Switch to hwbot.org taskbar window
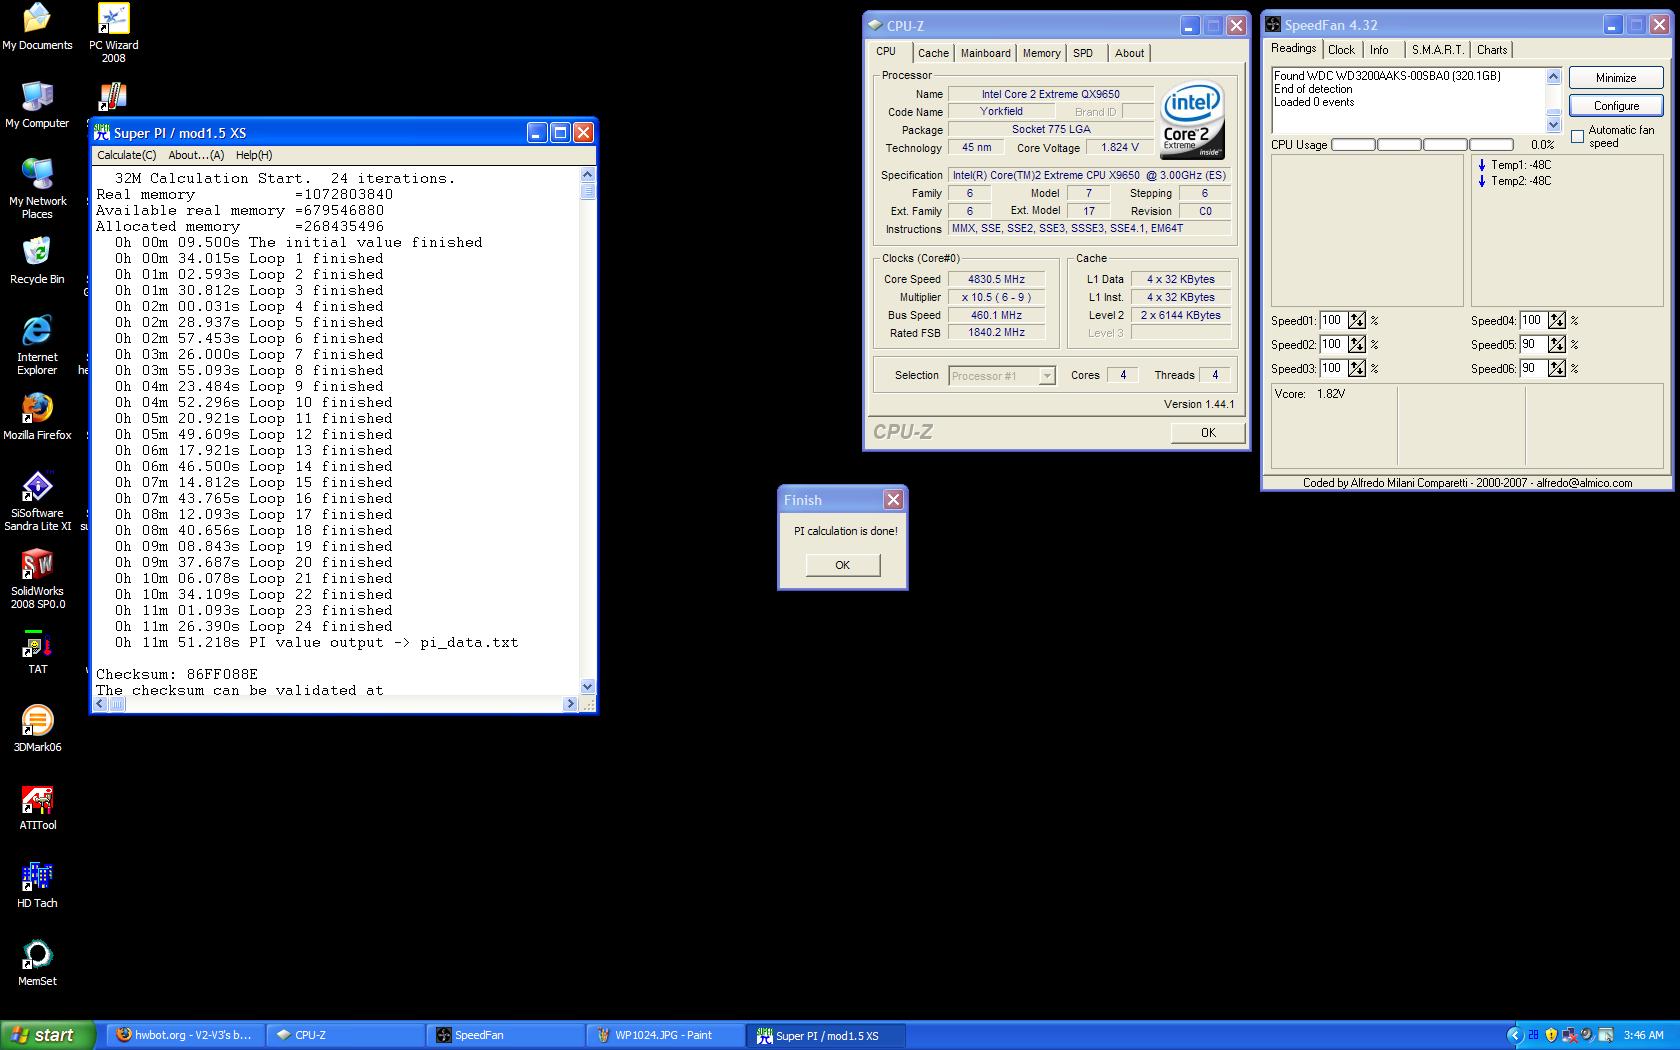 point(185,1035)
